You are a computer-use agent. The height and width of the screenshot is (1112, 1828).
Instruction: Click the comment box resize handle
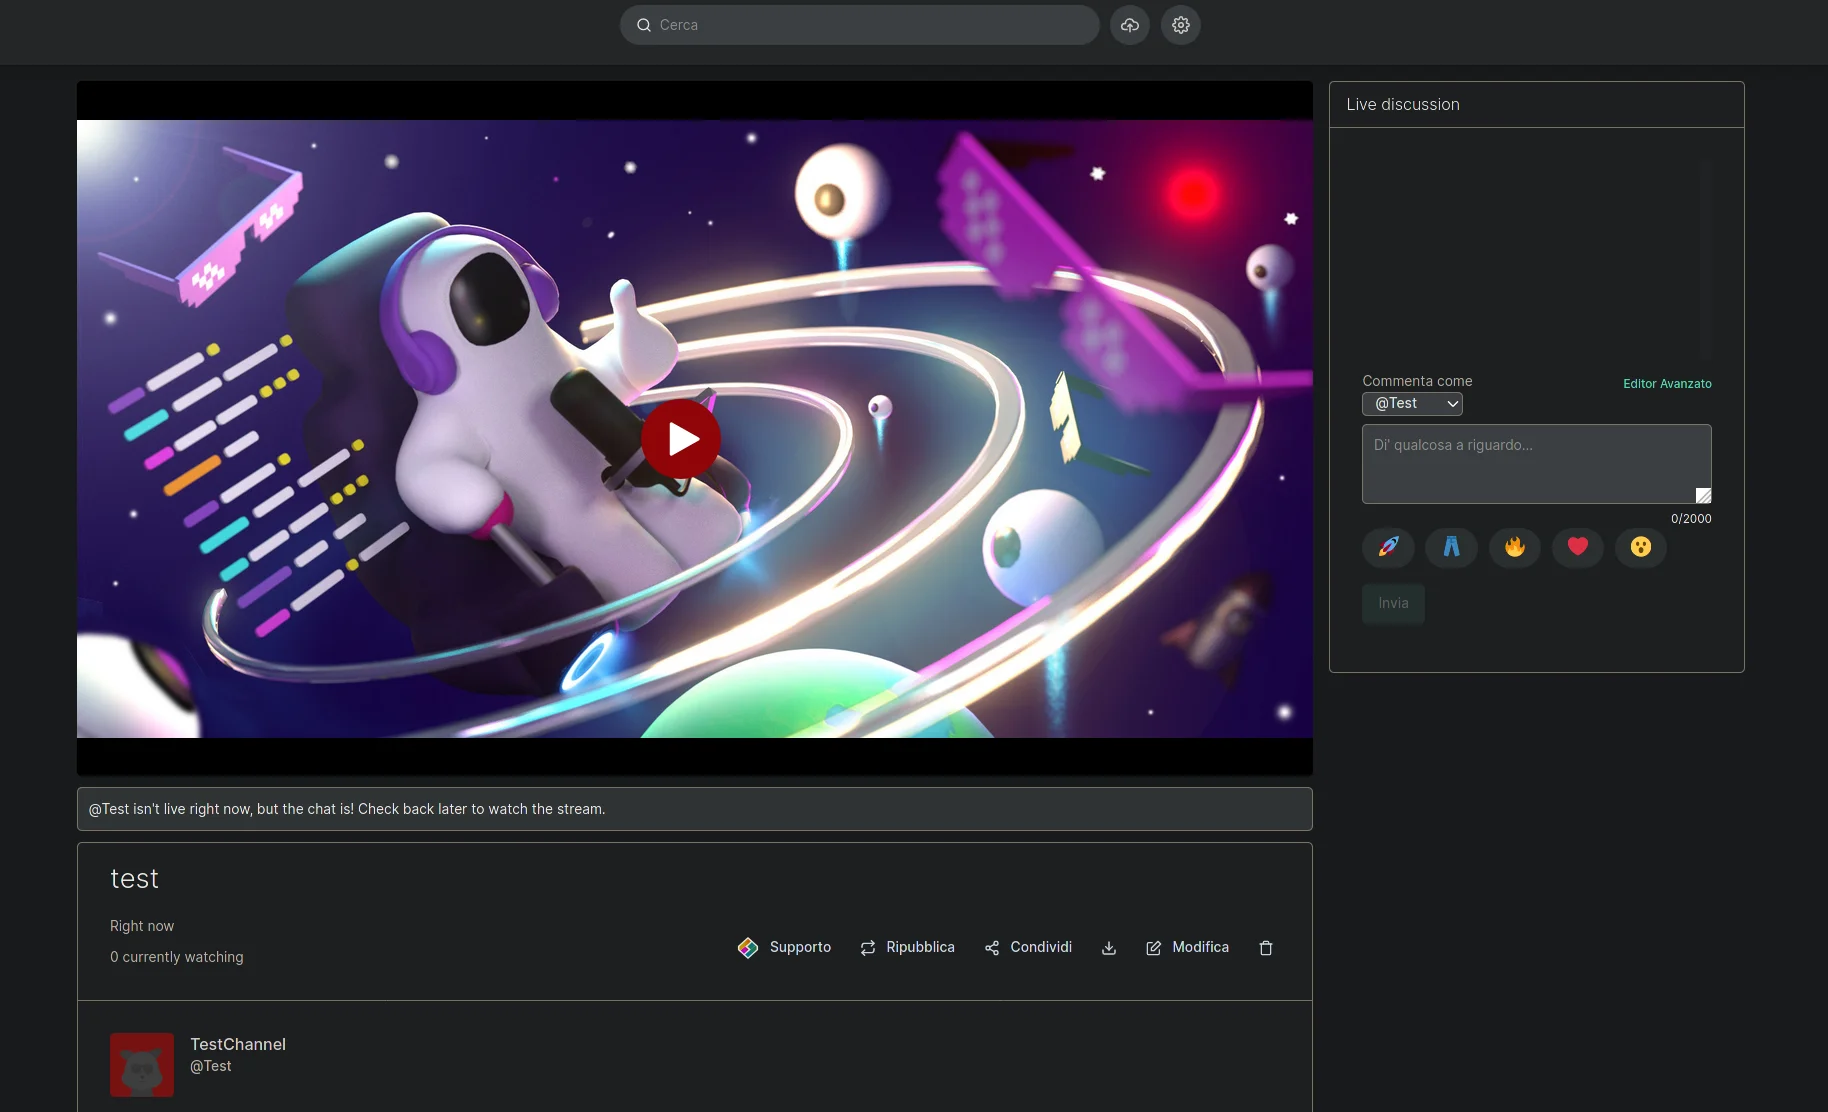1704,496
